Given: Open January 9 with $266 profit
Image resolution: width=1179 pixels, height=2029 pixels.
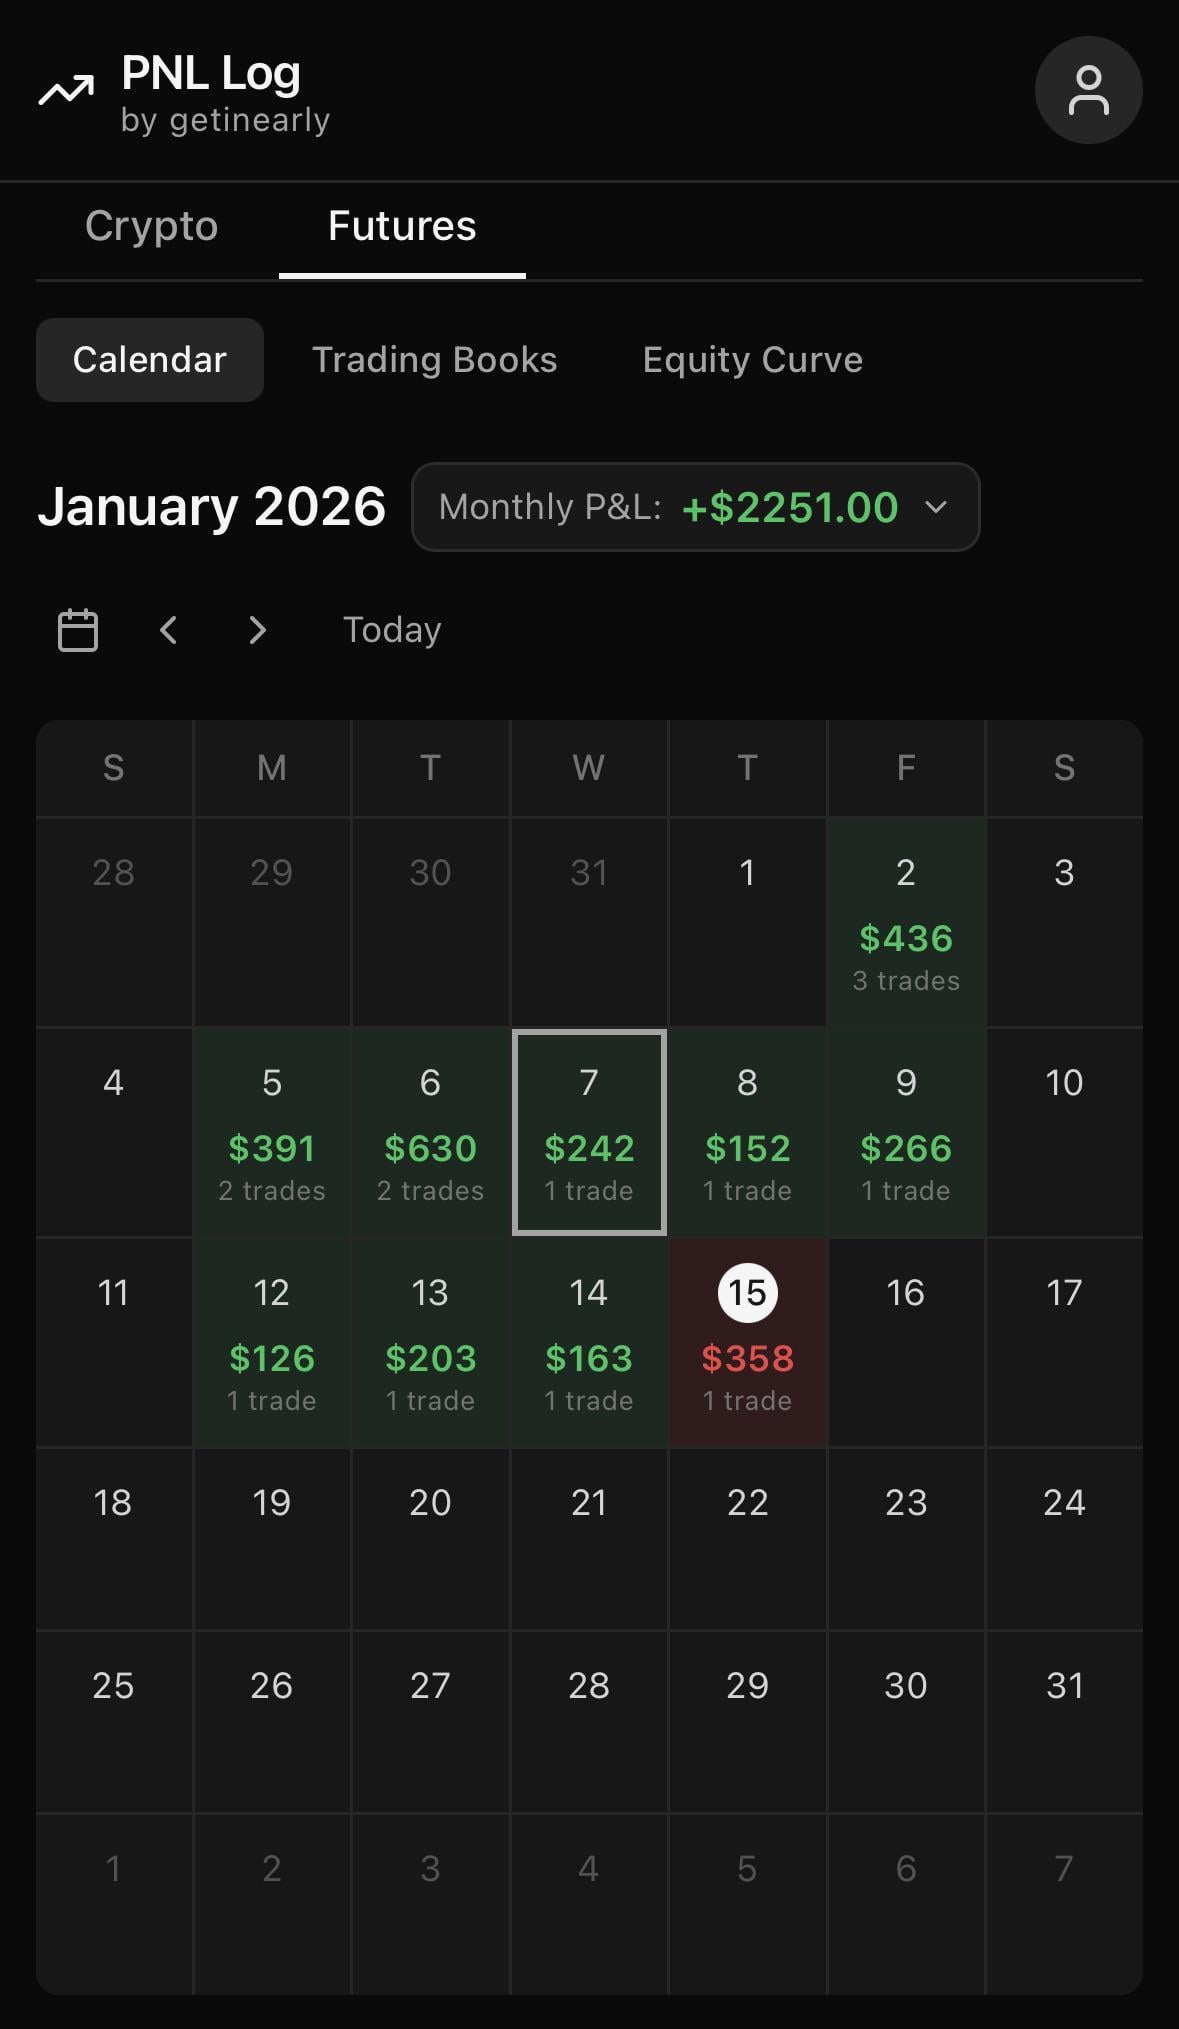Looking at the screenshot, I should (906, 1133).
